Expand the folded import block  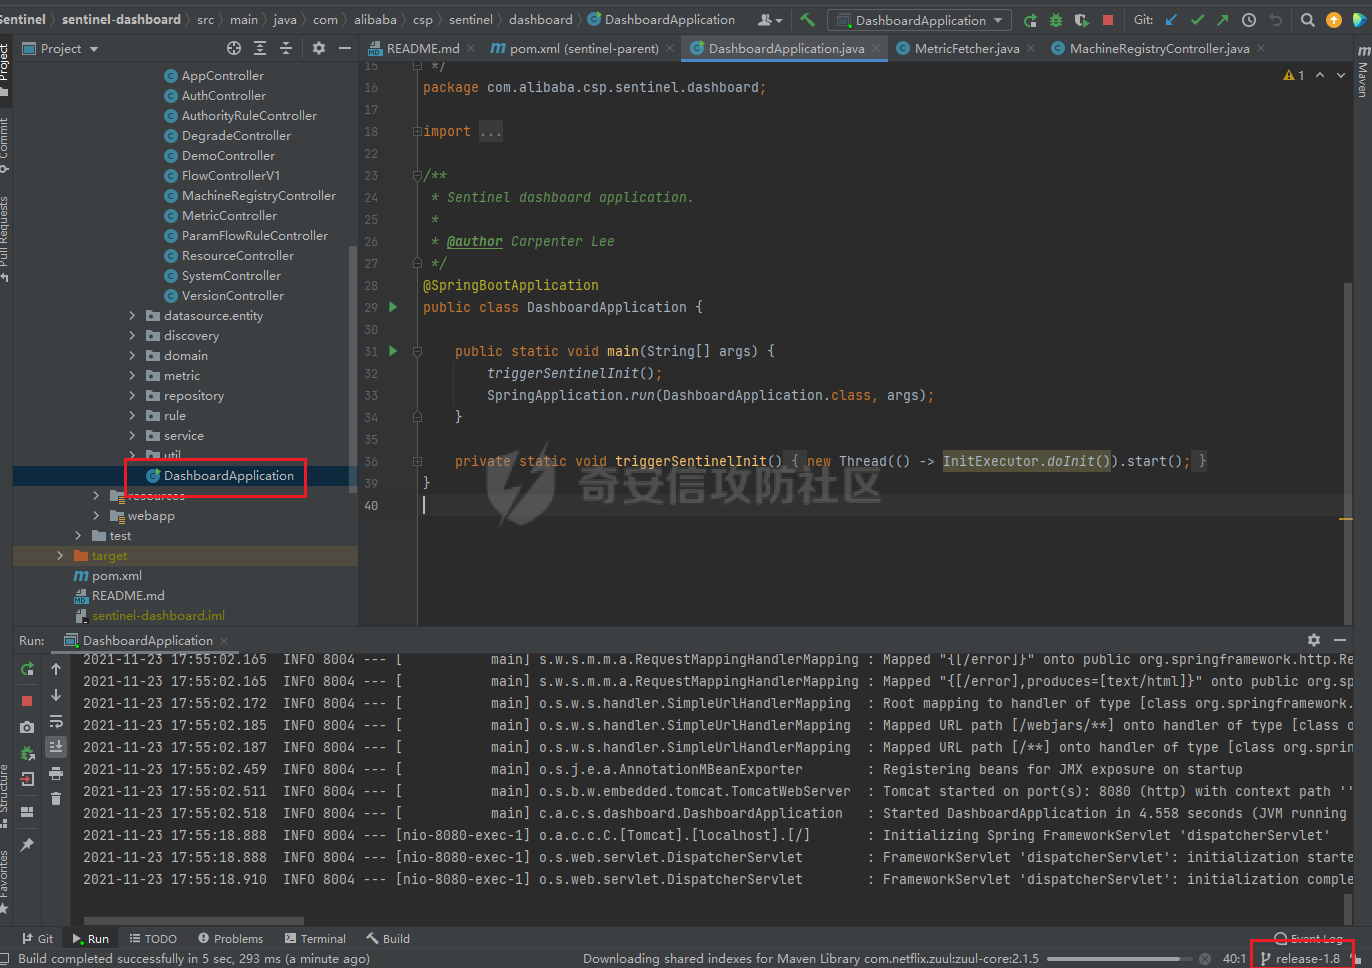click(417, 131)
